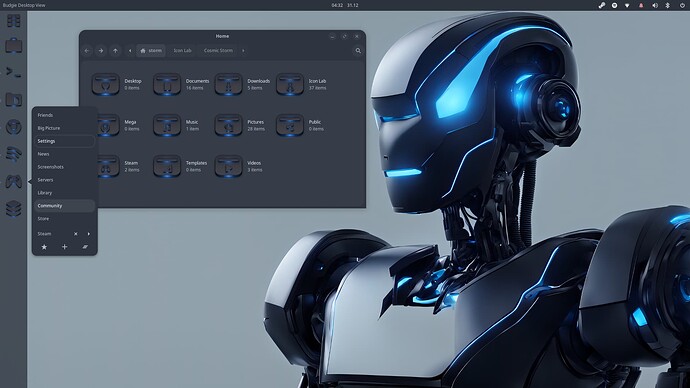Go forward in the Home file window

(101, 51)
